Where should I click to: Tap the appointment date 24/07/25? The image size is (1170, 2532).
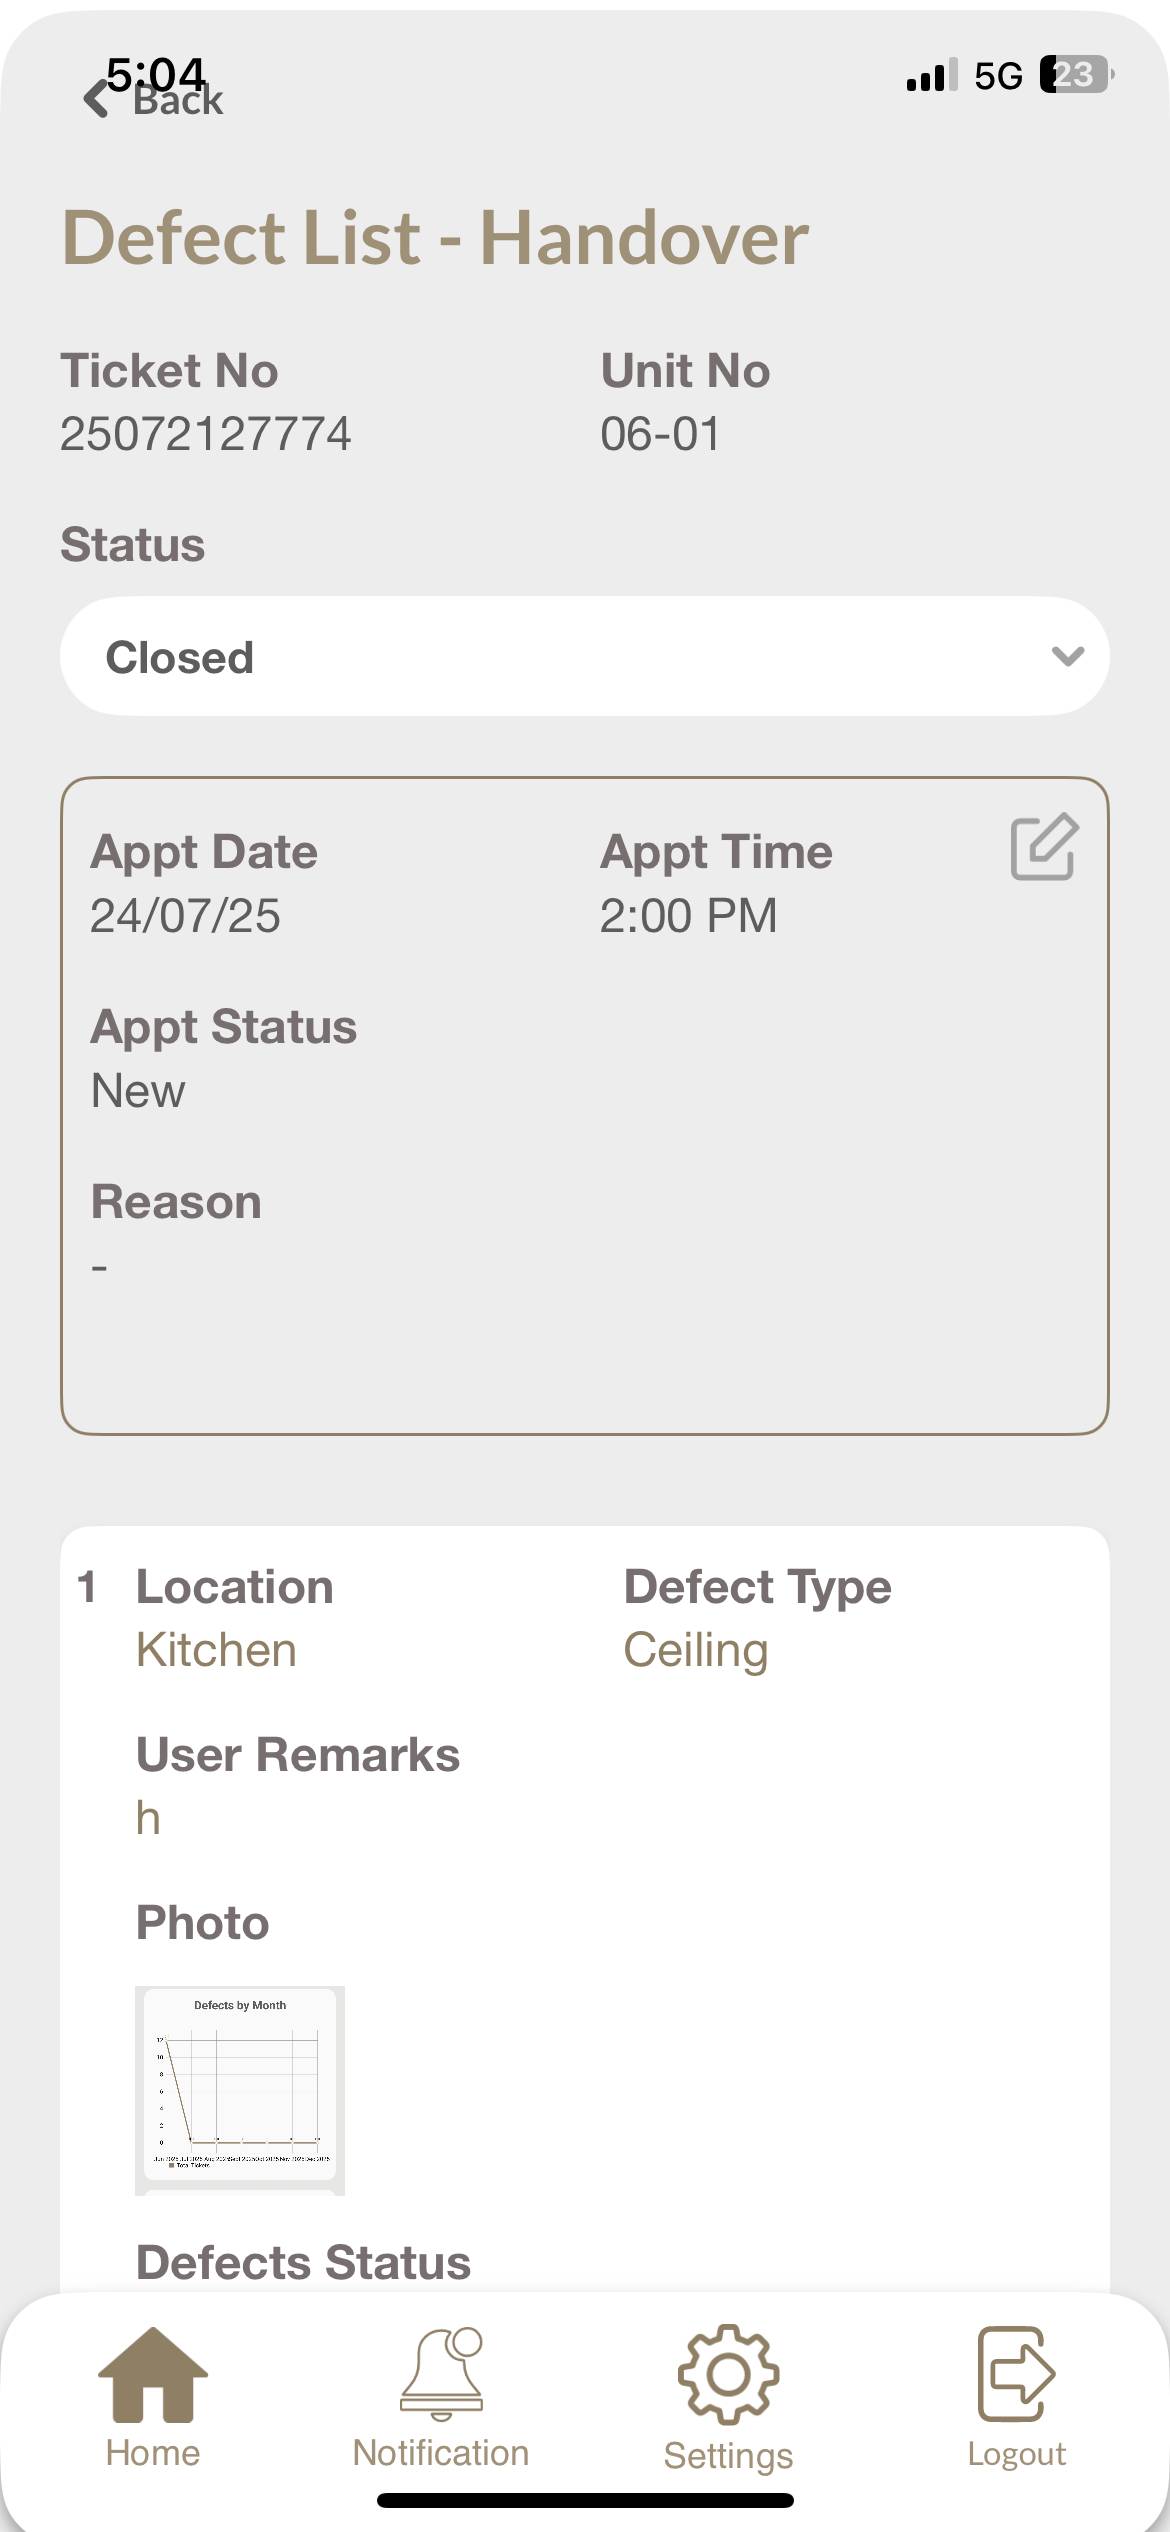(186, 916)
